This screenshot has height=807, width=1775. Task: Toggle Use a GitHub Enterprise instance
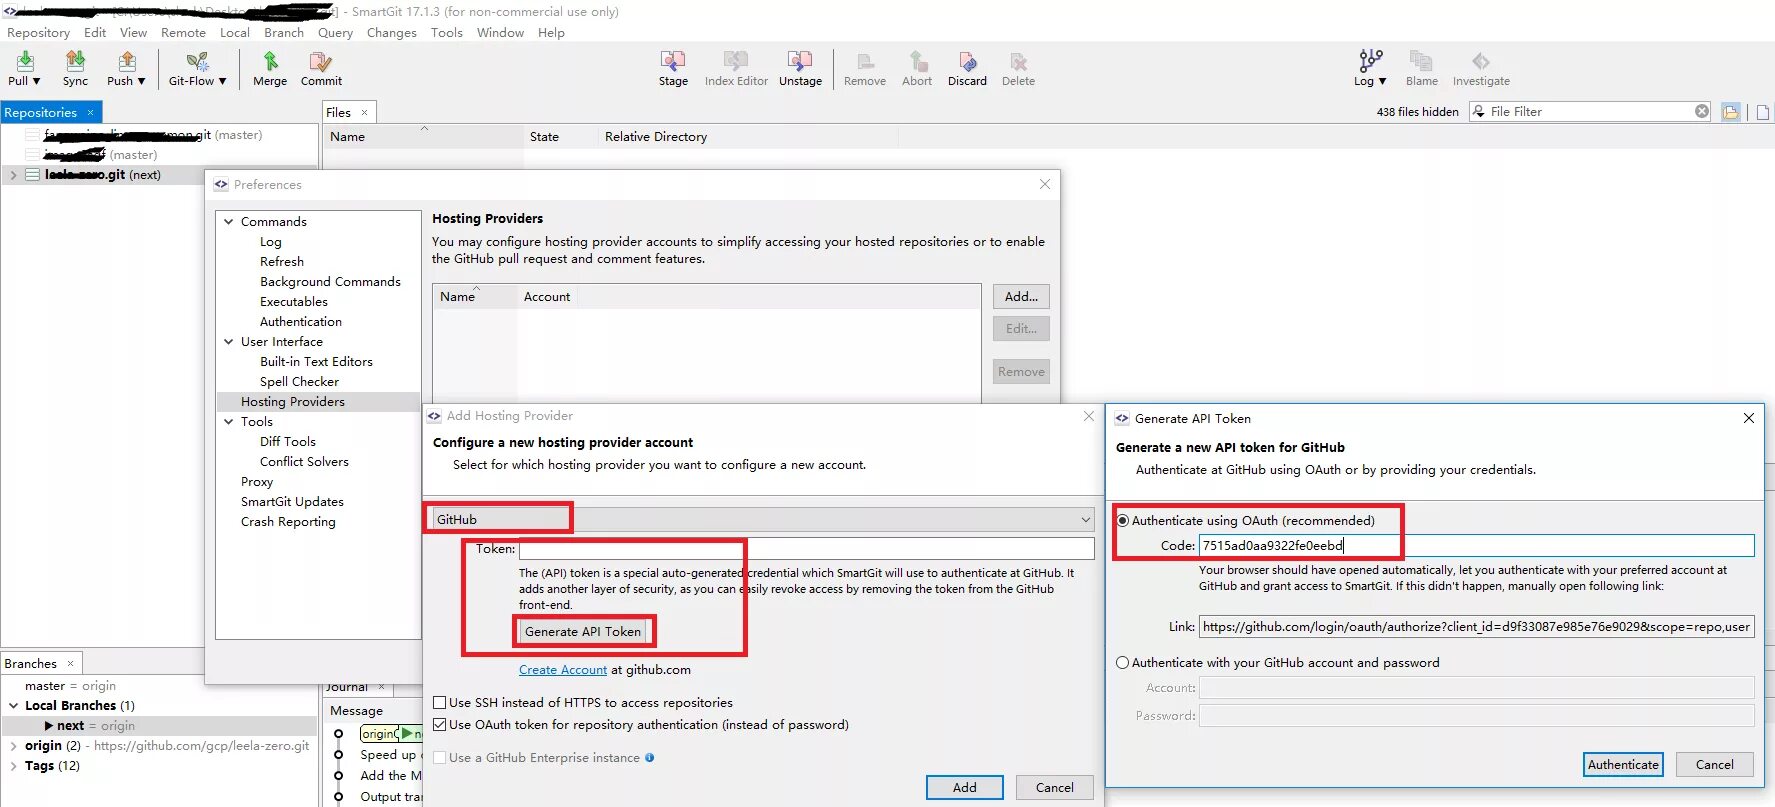(439, 757)
